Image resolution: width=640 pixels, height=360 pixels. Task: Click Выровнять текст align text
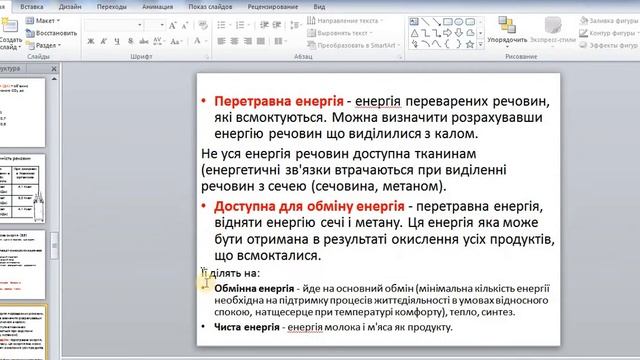(x=340, y=33)
